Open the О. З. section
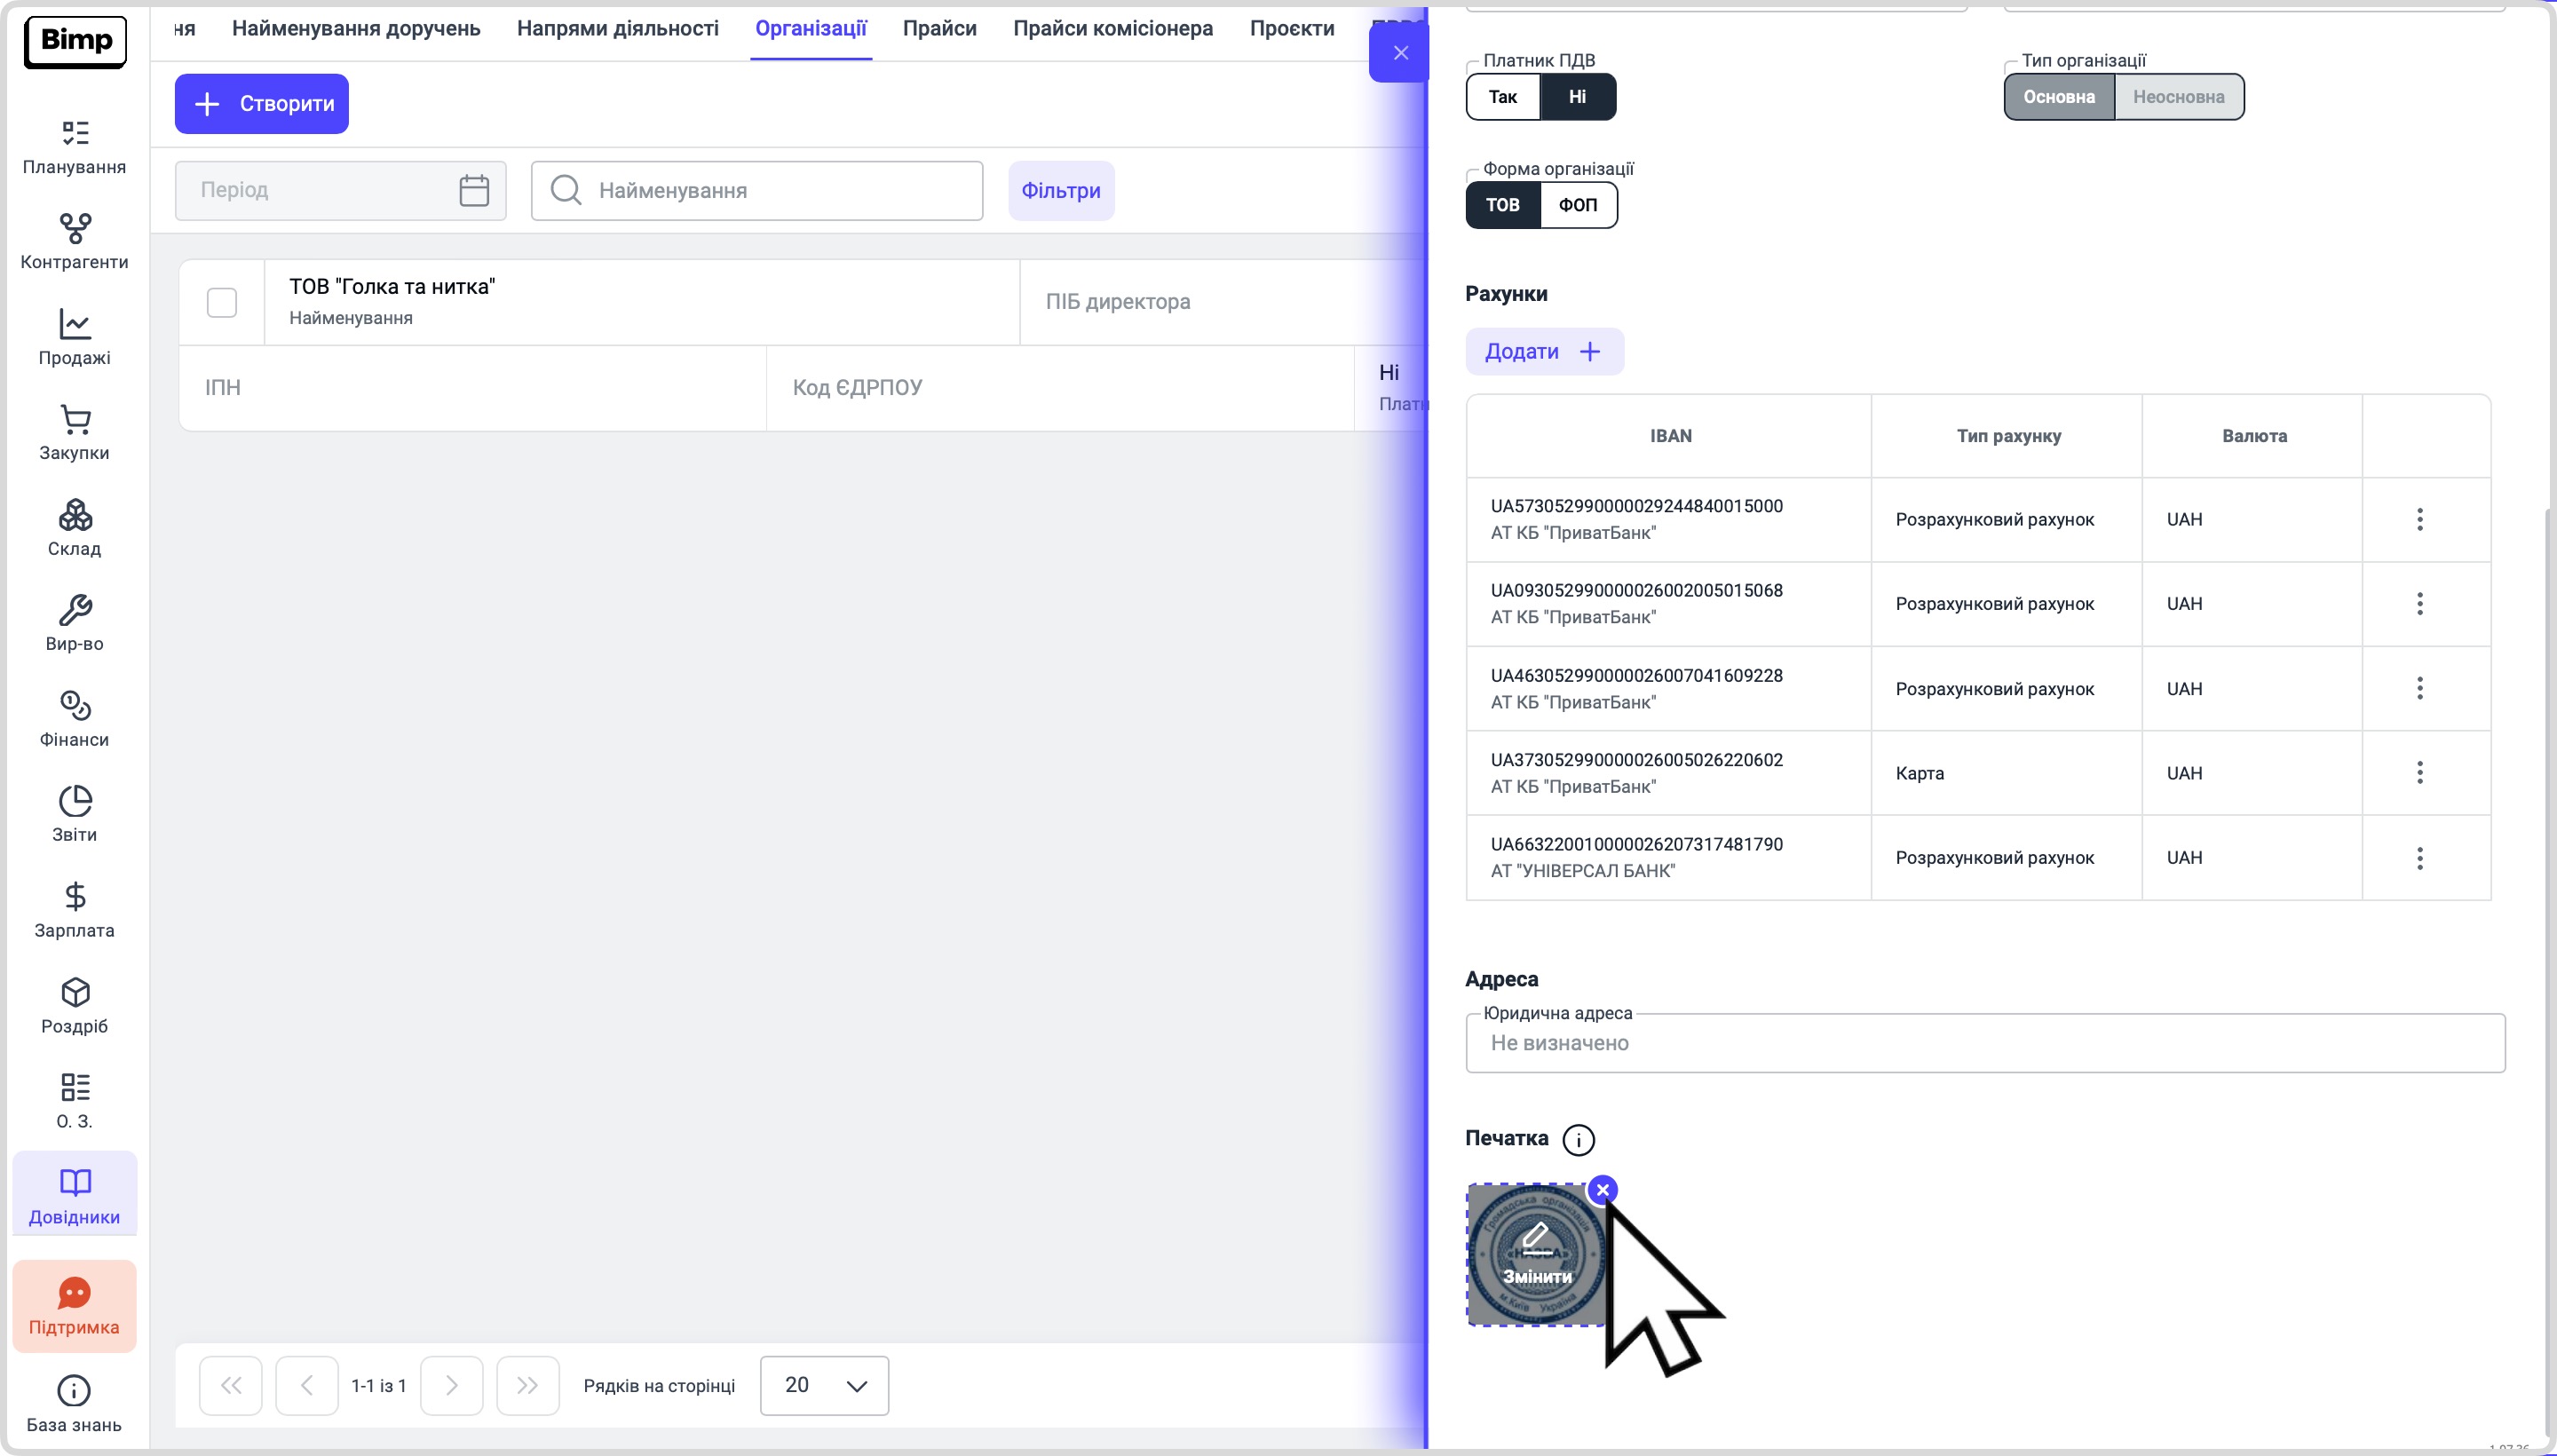The height and width of the screenshot is (1456, 2557). (74, 1102)
